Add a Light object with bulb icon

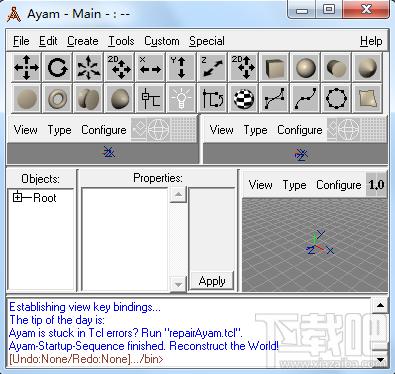coord(181,98)
